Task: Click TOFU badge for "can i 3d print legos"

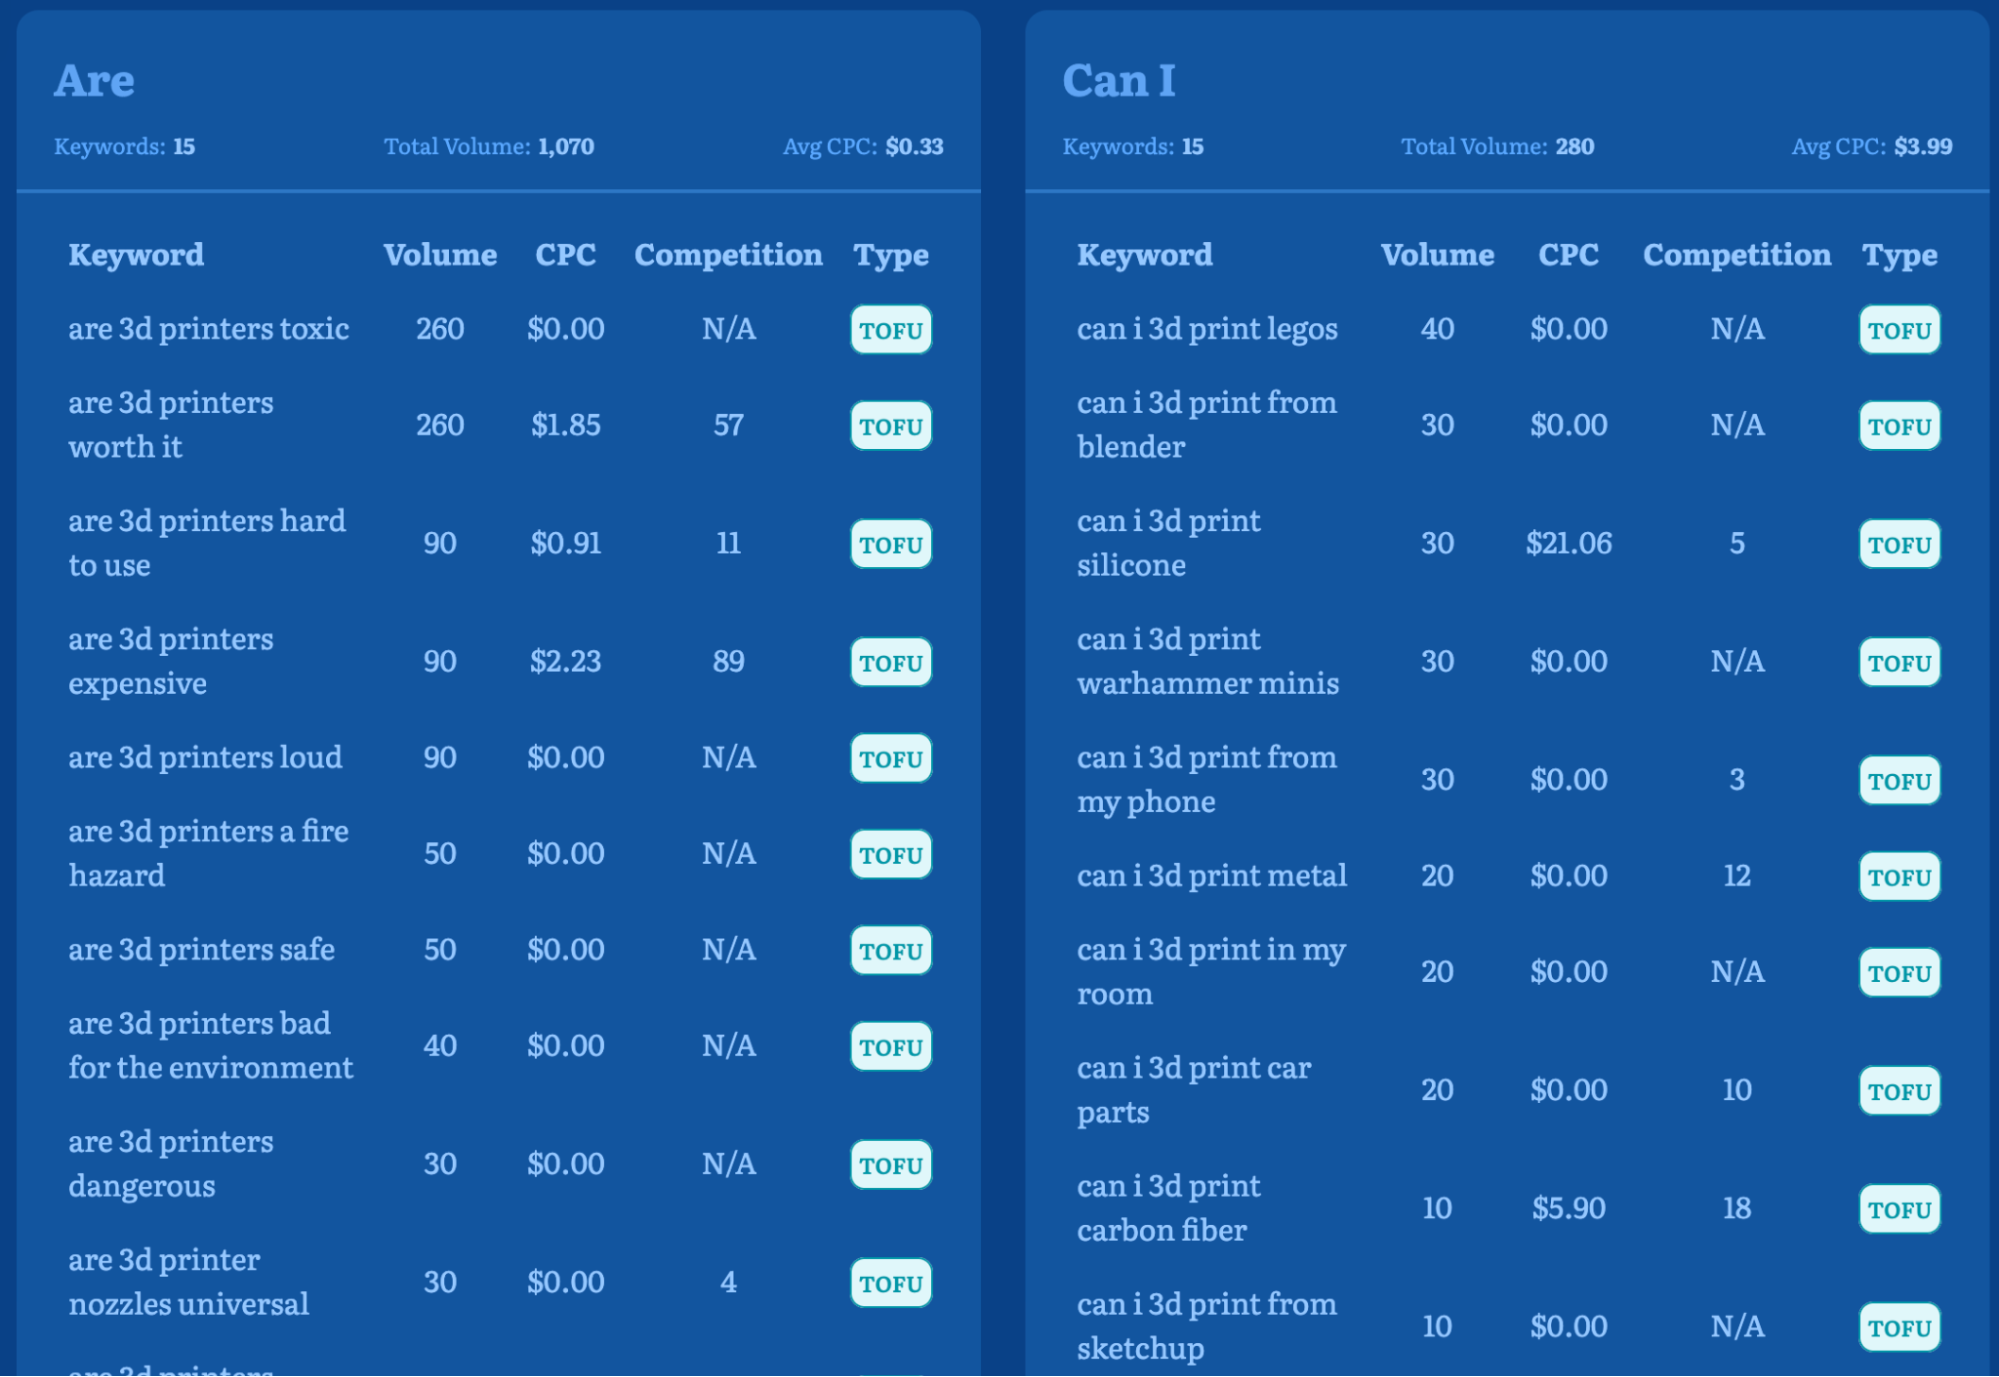Action: (x=1900, y=329)
